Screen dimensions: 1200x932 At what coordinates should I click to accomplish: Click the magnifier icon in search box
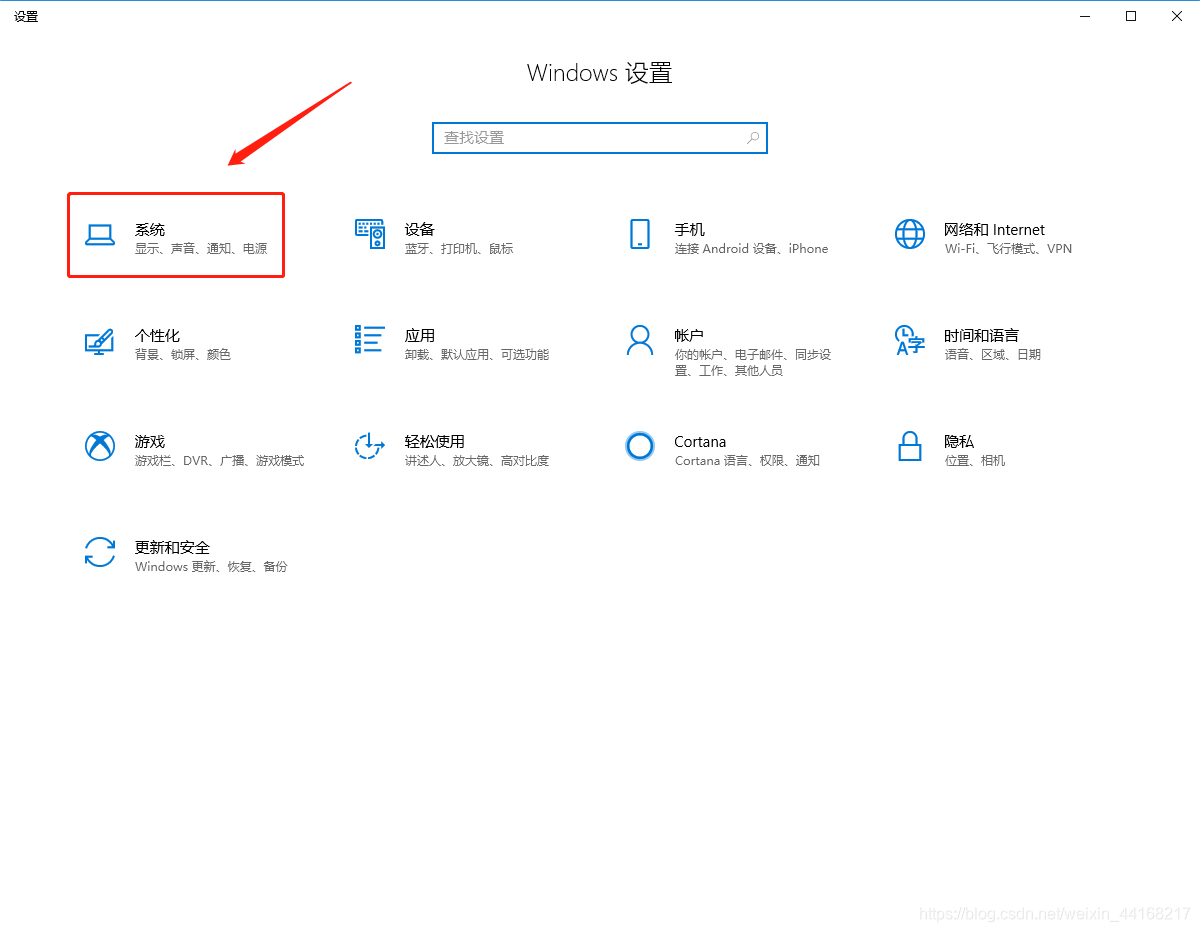click(x=753, y=138)
